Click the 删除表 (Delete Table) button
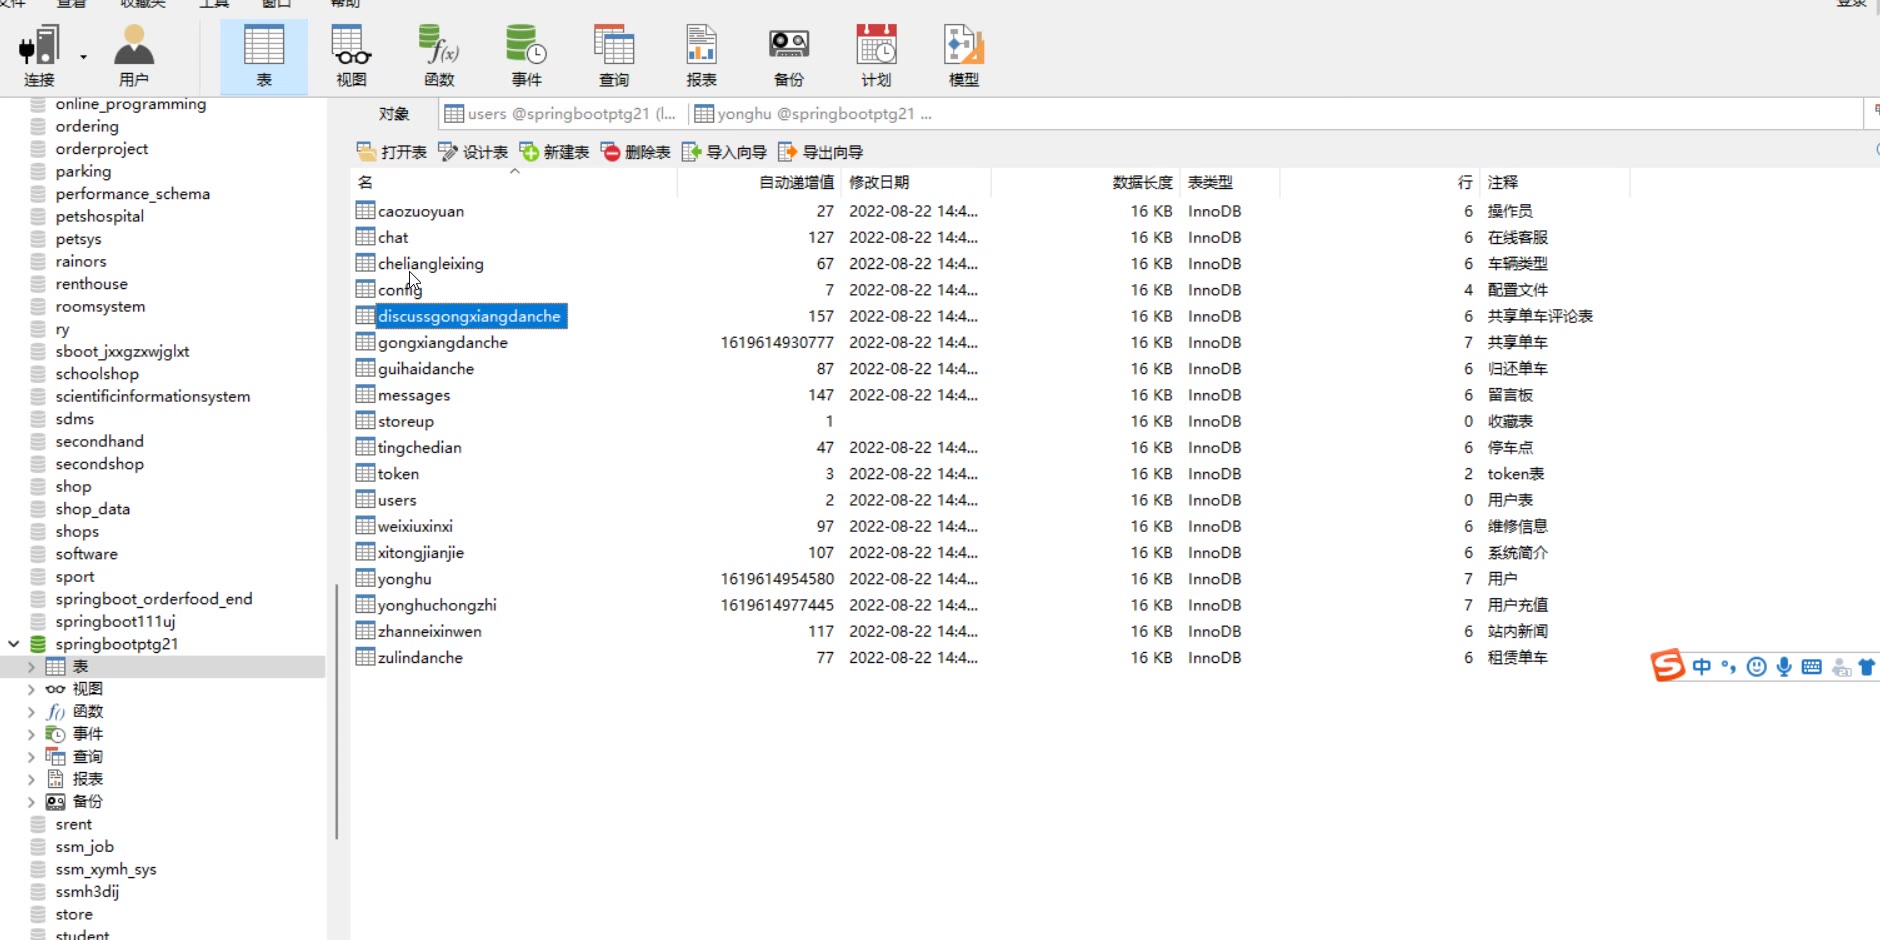This screenshot has height=940, width=1880. click(635, 152)
